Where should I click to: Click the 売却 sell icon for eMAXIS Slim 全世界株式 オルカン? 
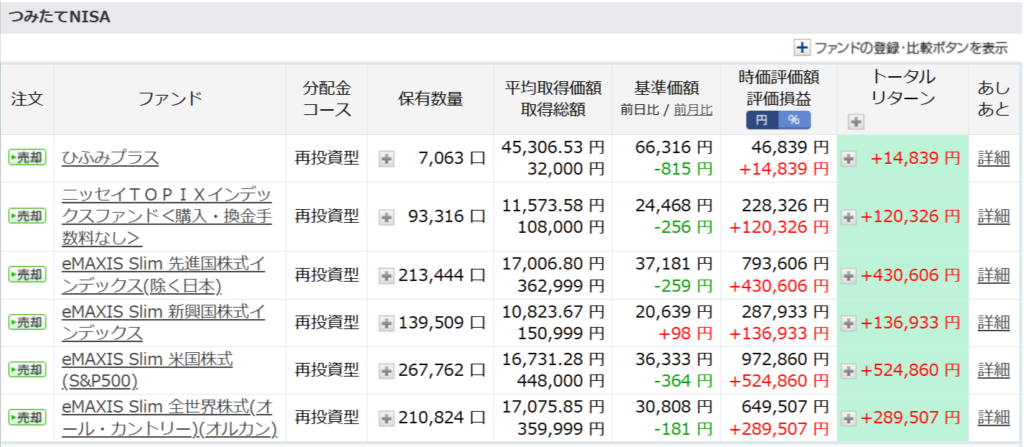27,417
